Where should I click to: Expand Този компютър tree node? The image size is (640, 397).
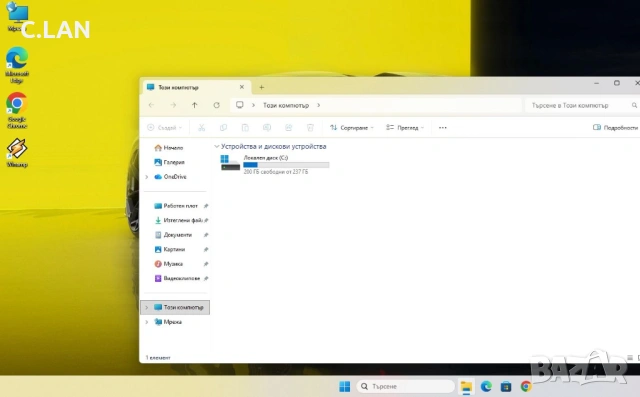147,307
